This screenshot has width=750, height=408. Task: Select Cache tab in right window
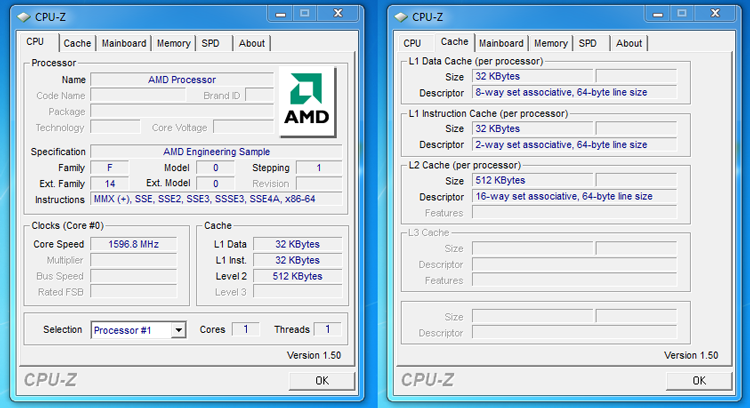click(x=454, y=42)
